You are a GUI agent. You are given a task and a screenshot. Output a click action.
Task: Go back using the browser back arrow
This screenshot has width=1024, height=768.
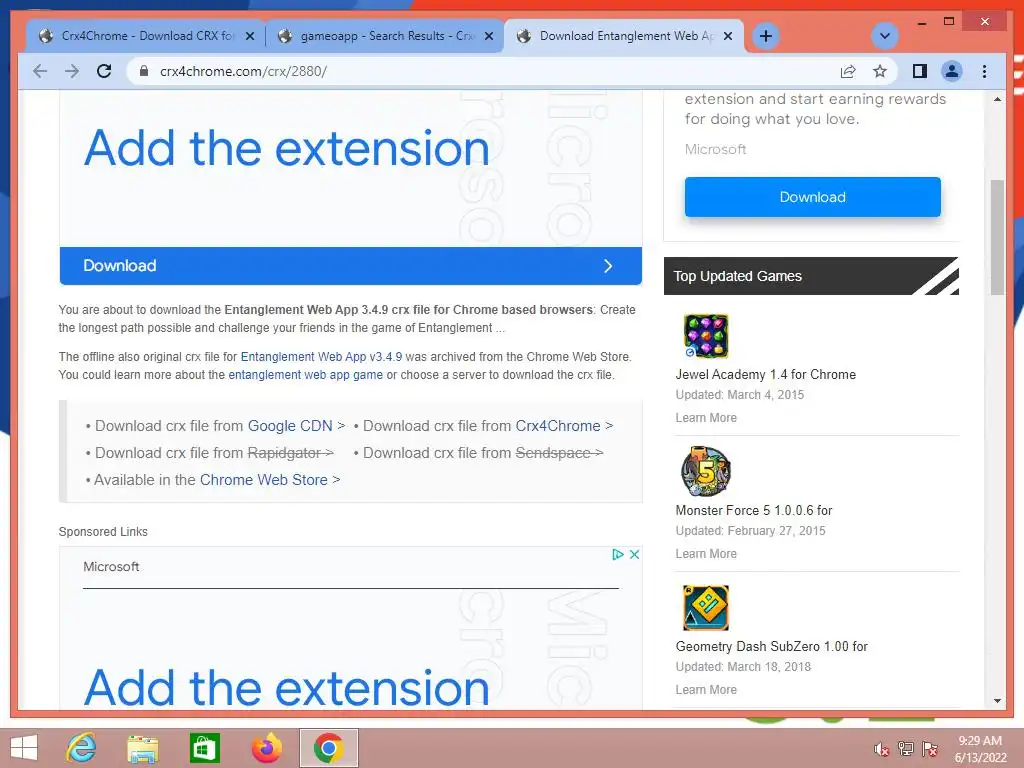(x=40, y=71)
